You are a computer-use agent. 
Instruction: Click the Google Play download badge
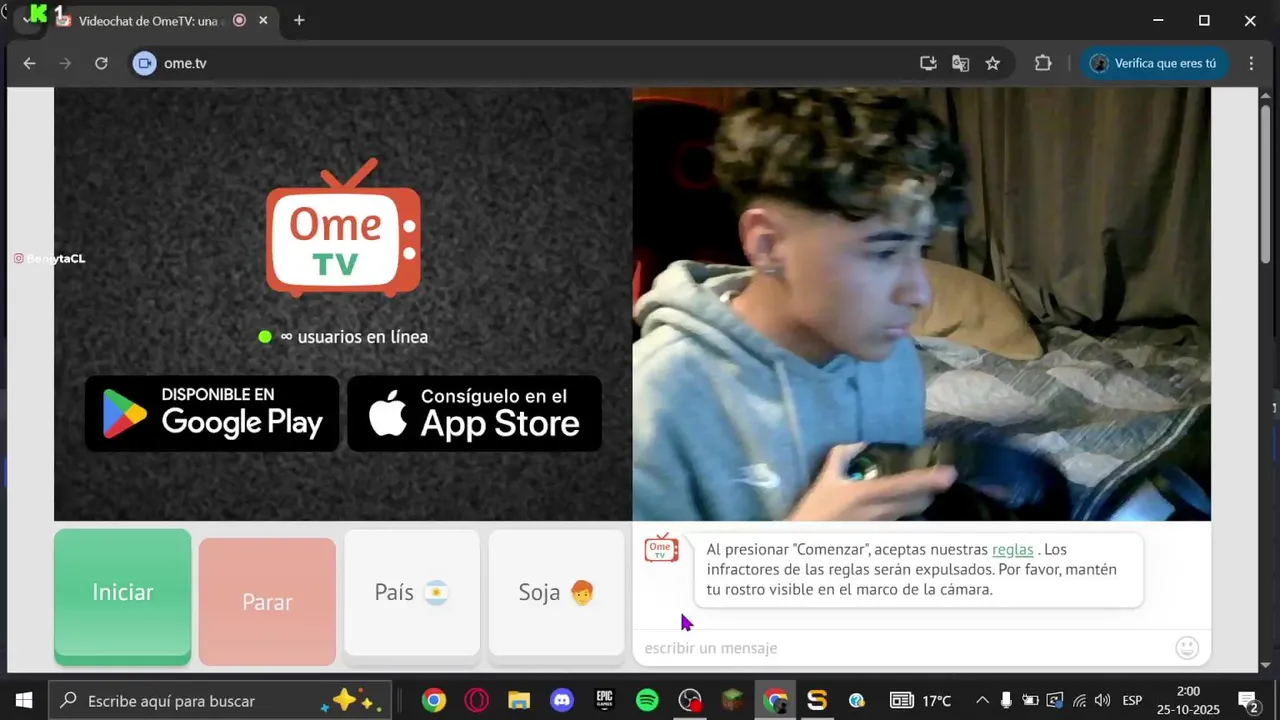tap(212, 413)
